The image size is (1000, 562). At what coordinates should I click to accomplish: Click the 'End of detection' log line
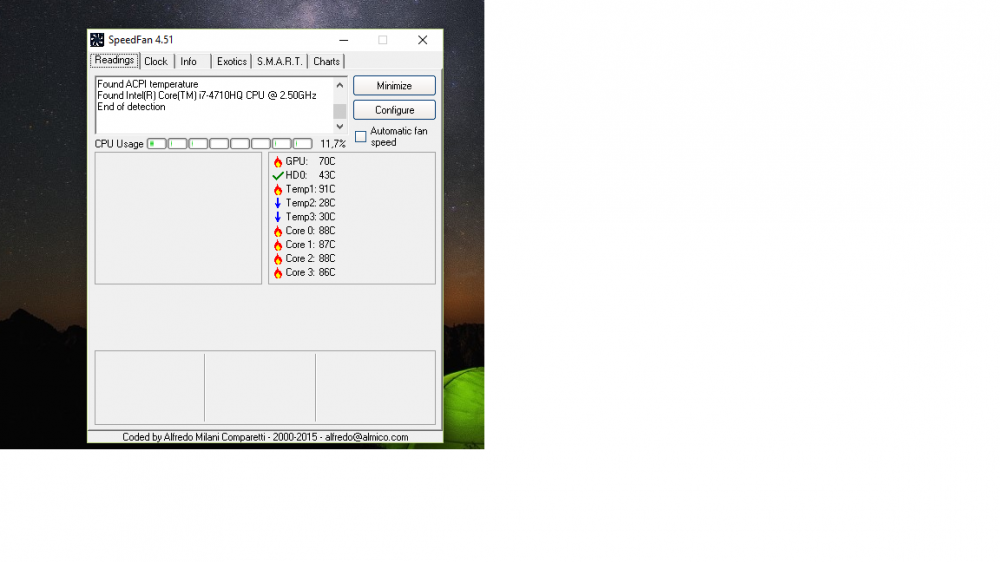pos(131,107)
